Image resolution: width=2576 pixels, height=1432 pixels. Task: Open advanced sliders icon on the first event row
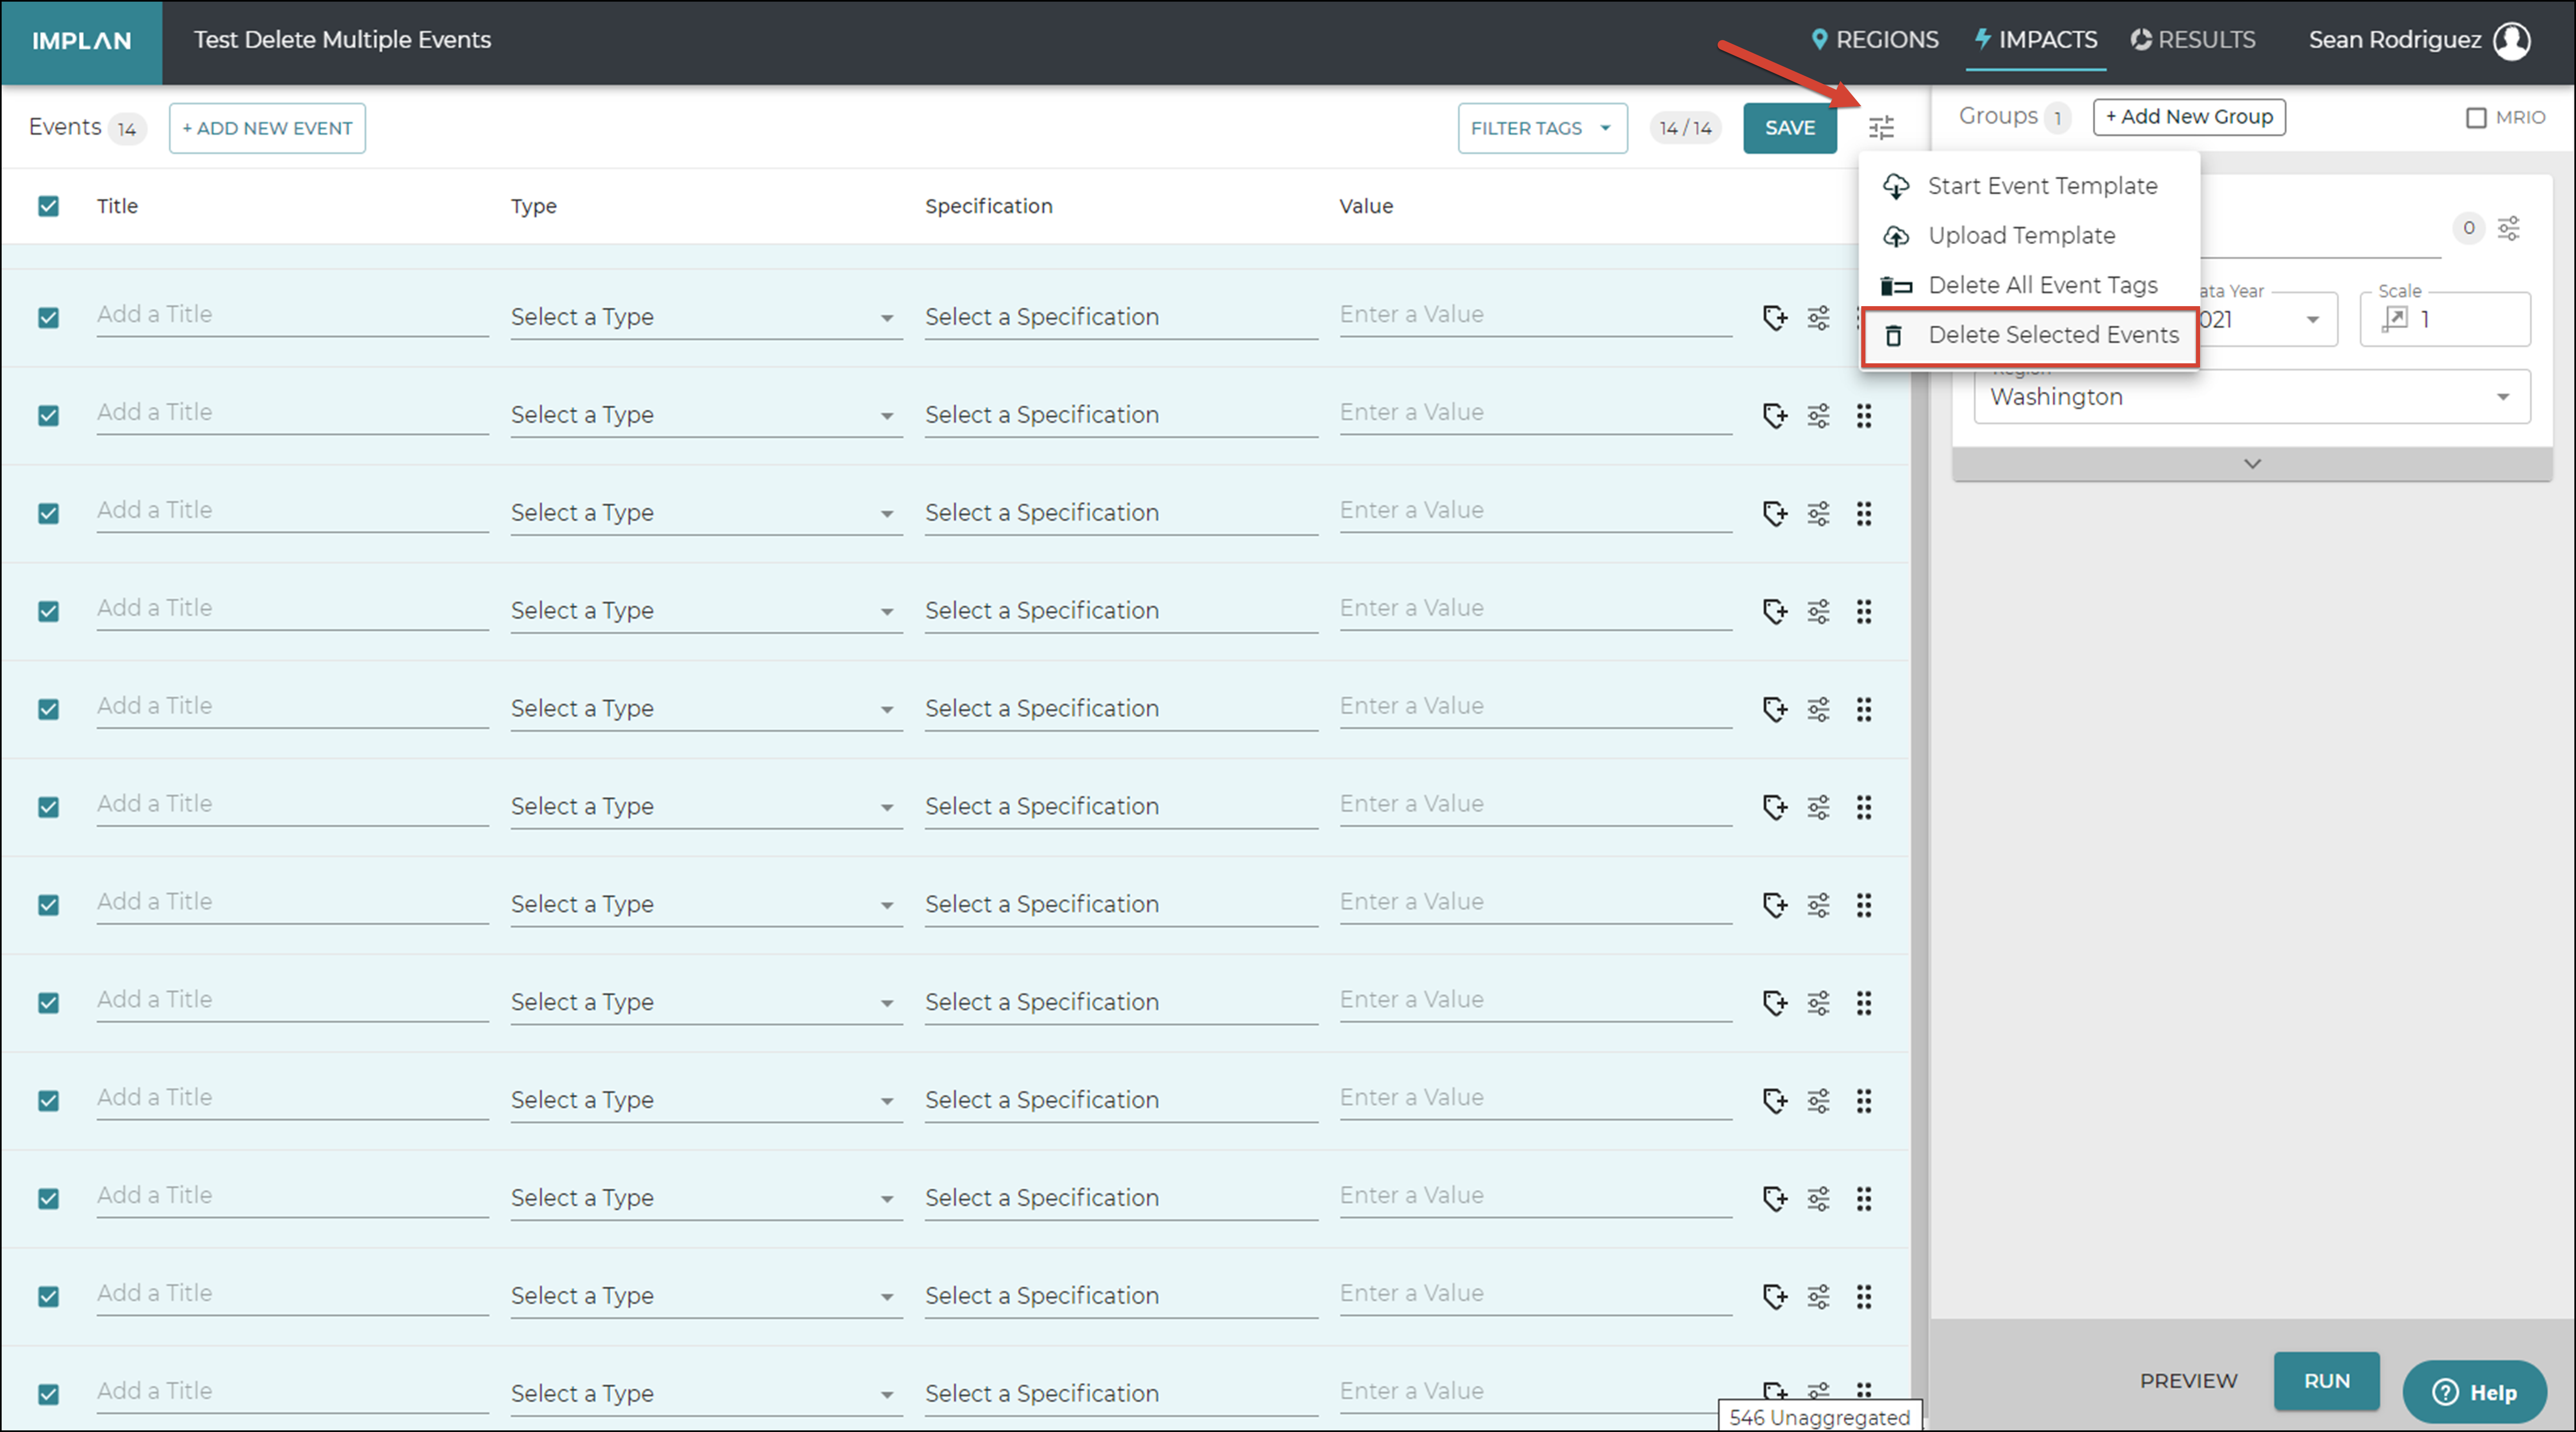pos(1819,318)
